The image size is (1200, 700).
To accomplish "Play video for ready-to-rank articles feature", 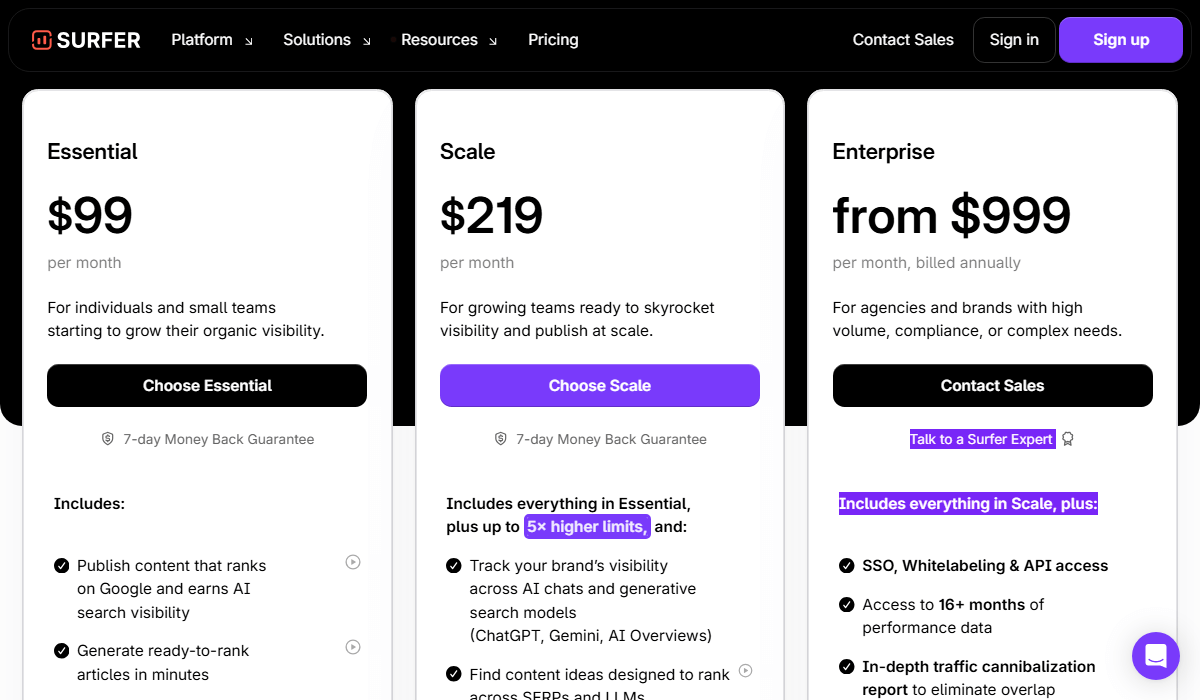I will click(353, 647).
